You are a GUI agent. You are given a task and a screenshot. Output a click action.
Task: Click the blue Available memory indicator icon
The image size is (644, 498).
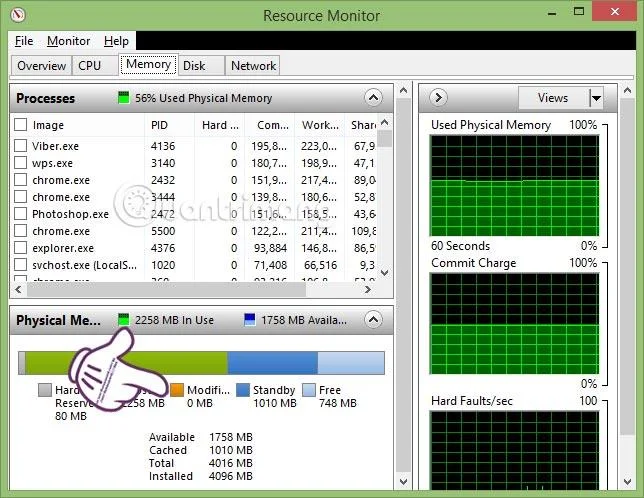click(250, 319)
